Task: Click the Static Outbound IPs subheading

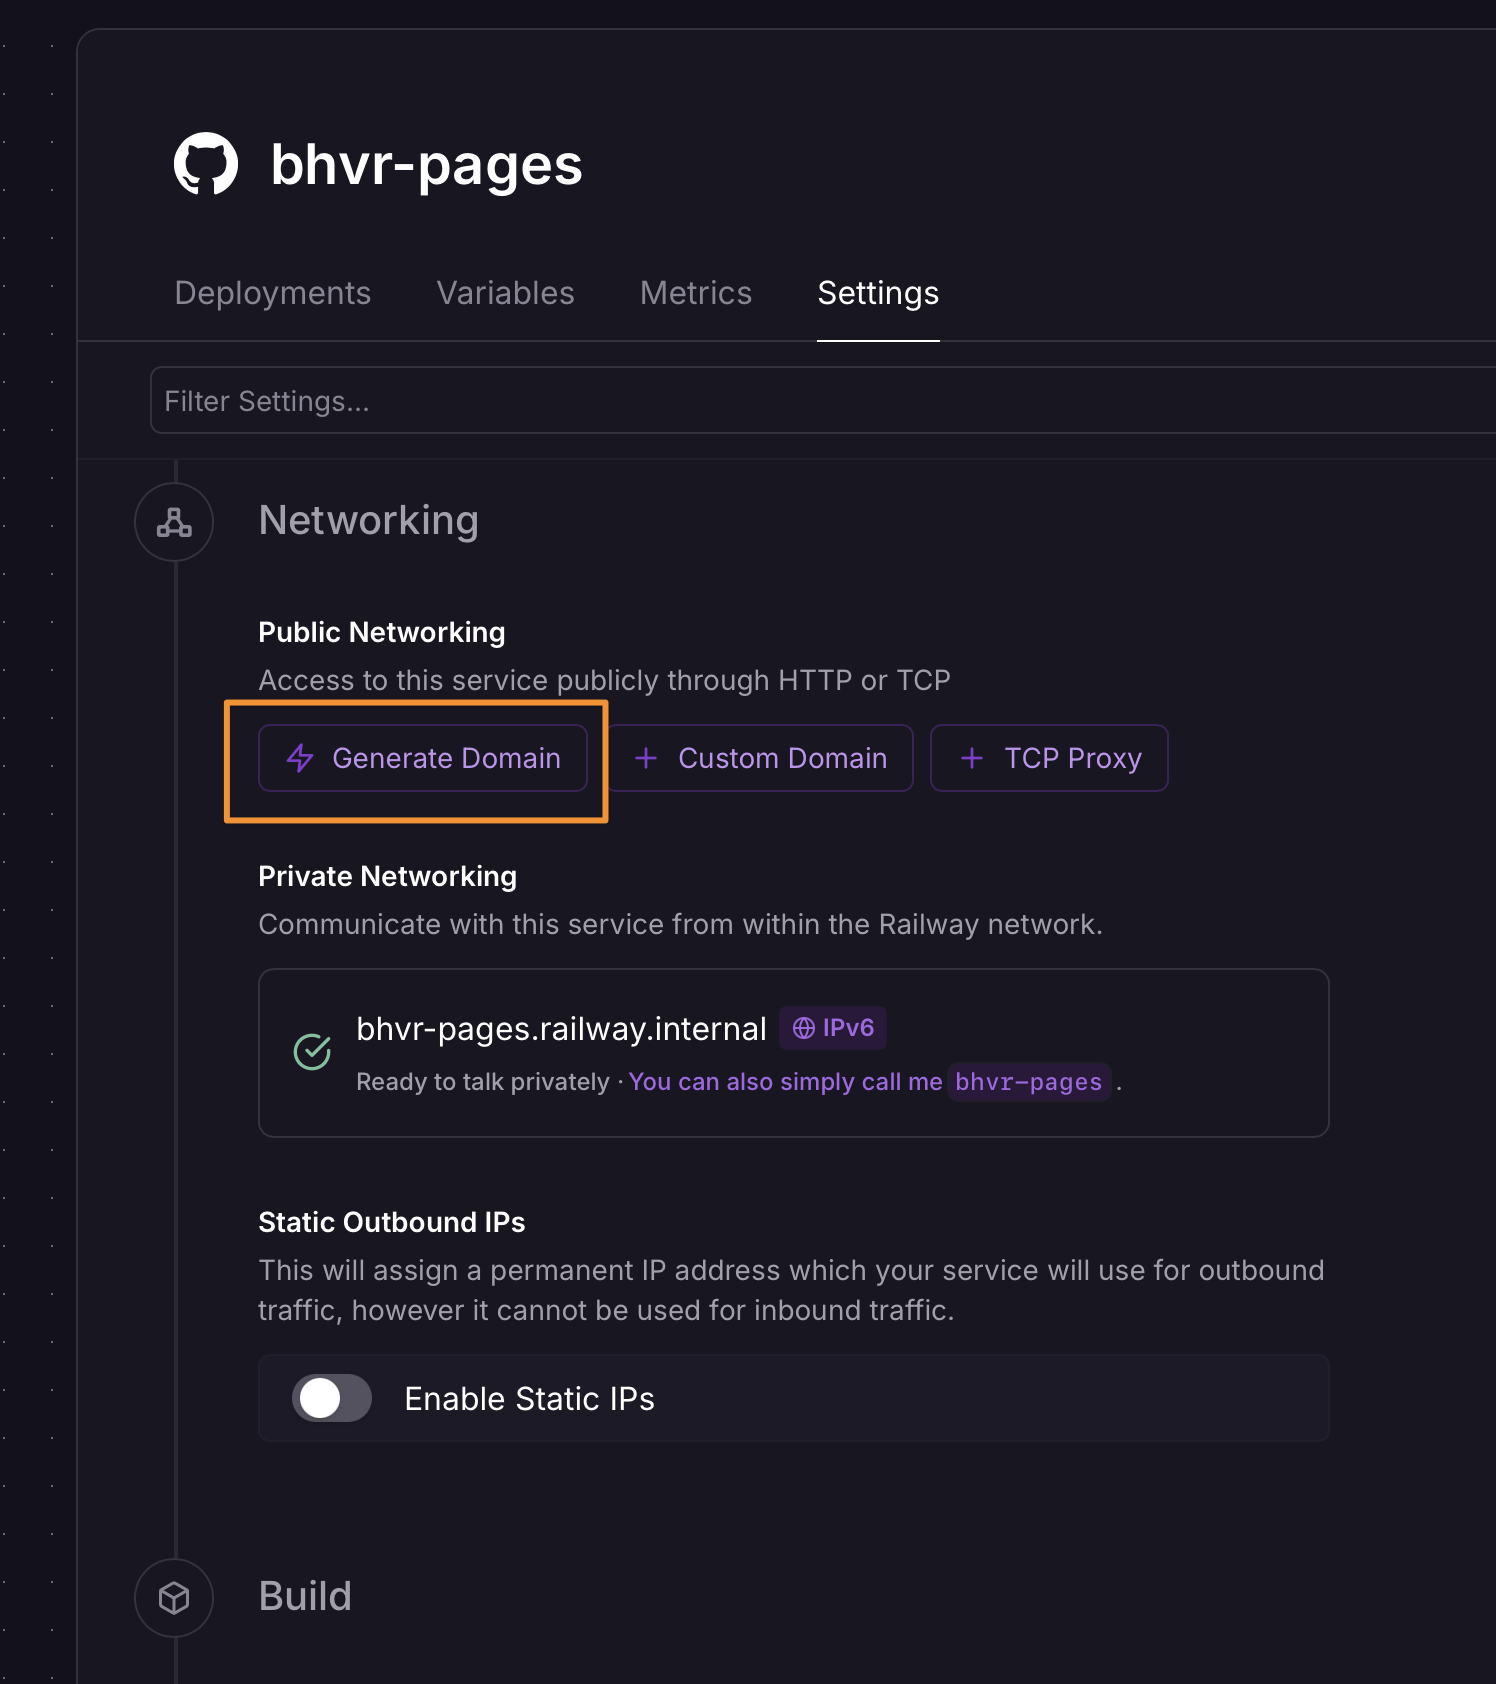Action: click(x=392, y=1222)
